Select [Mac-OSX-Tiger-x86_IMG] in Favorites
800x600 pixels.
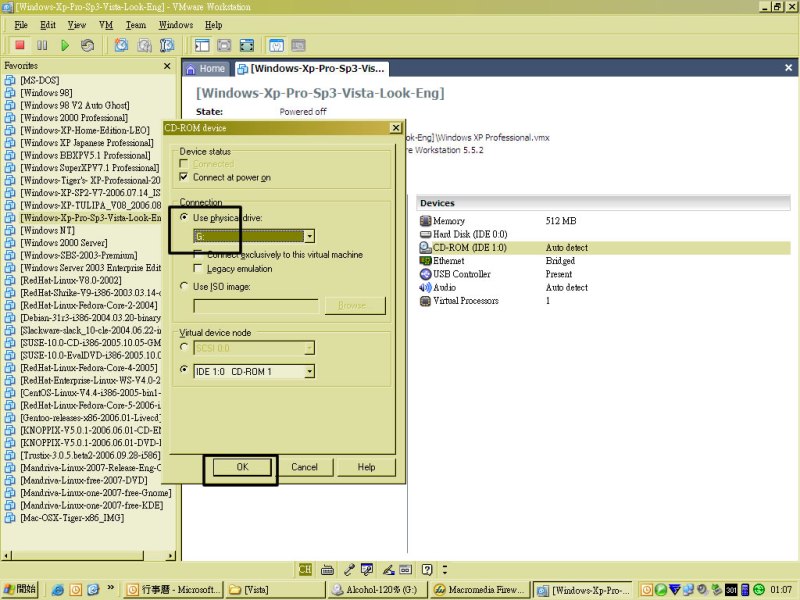(72, 517)
